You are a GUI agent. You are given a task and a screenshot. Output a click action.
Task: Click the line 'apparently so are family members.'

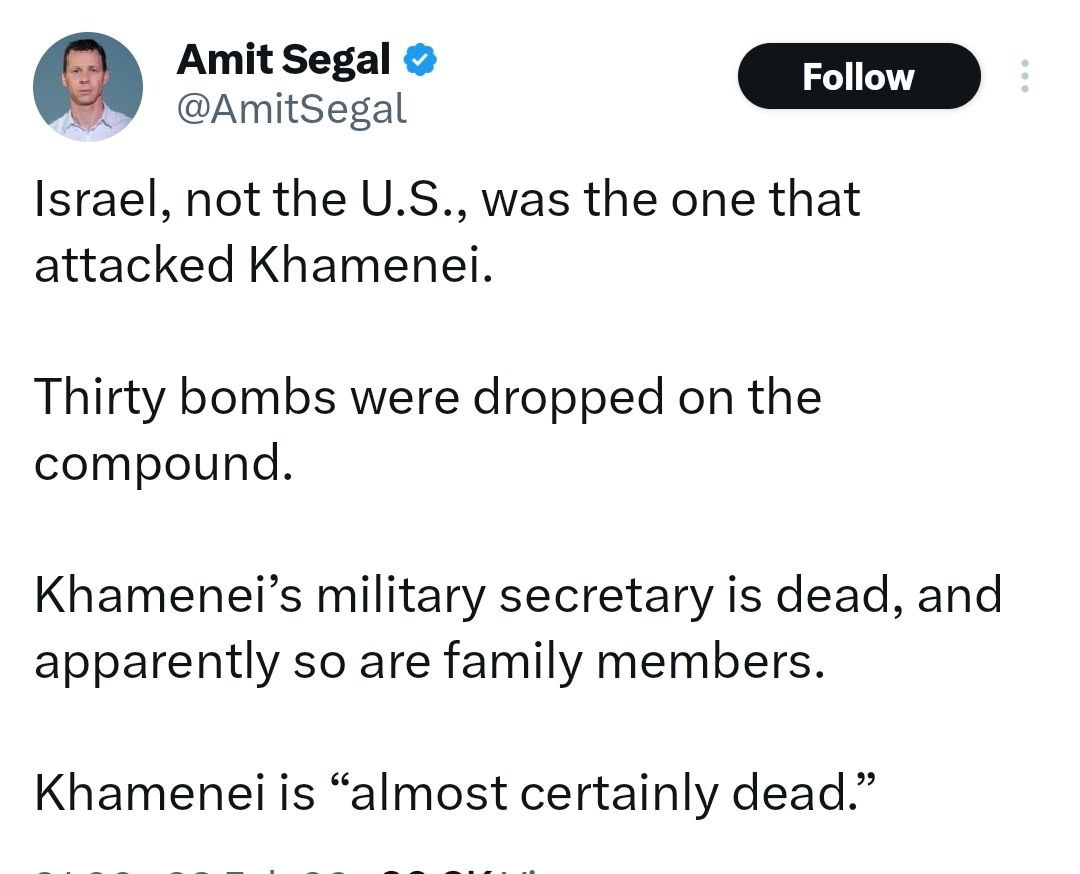tap(430, 661)
